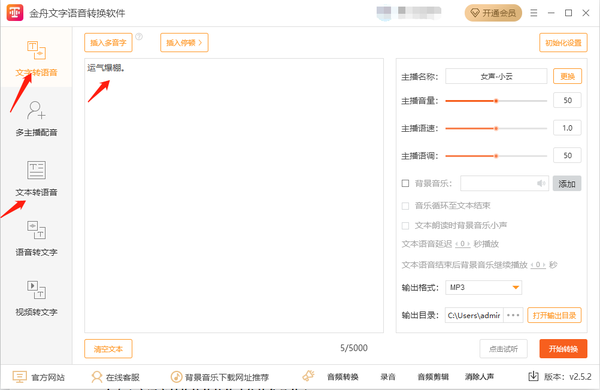Click the version text v2.5.2
The height and width of the screenshot is (390, 600).
pyautogui.click(x=580, y=377)
